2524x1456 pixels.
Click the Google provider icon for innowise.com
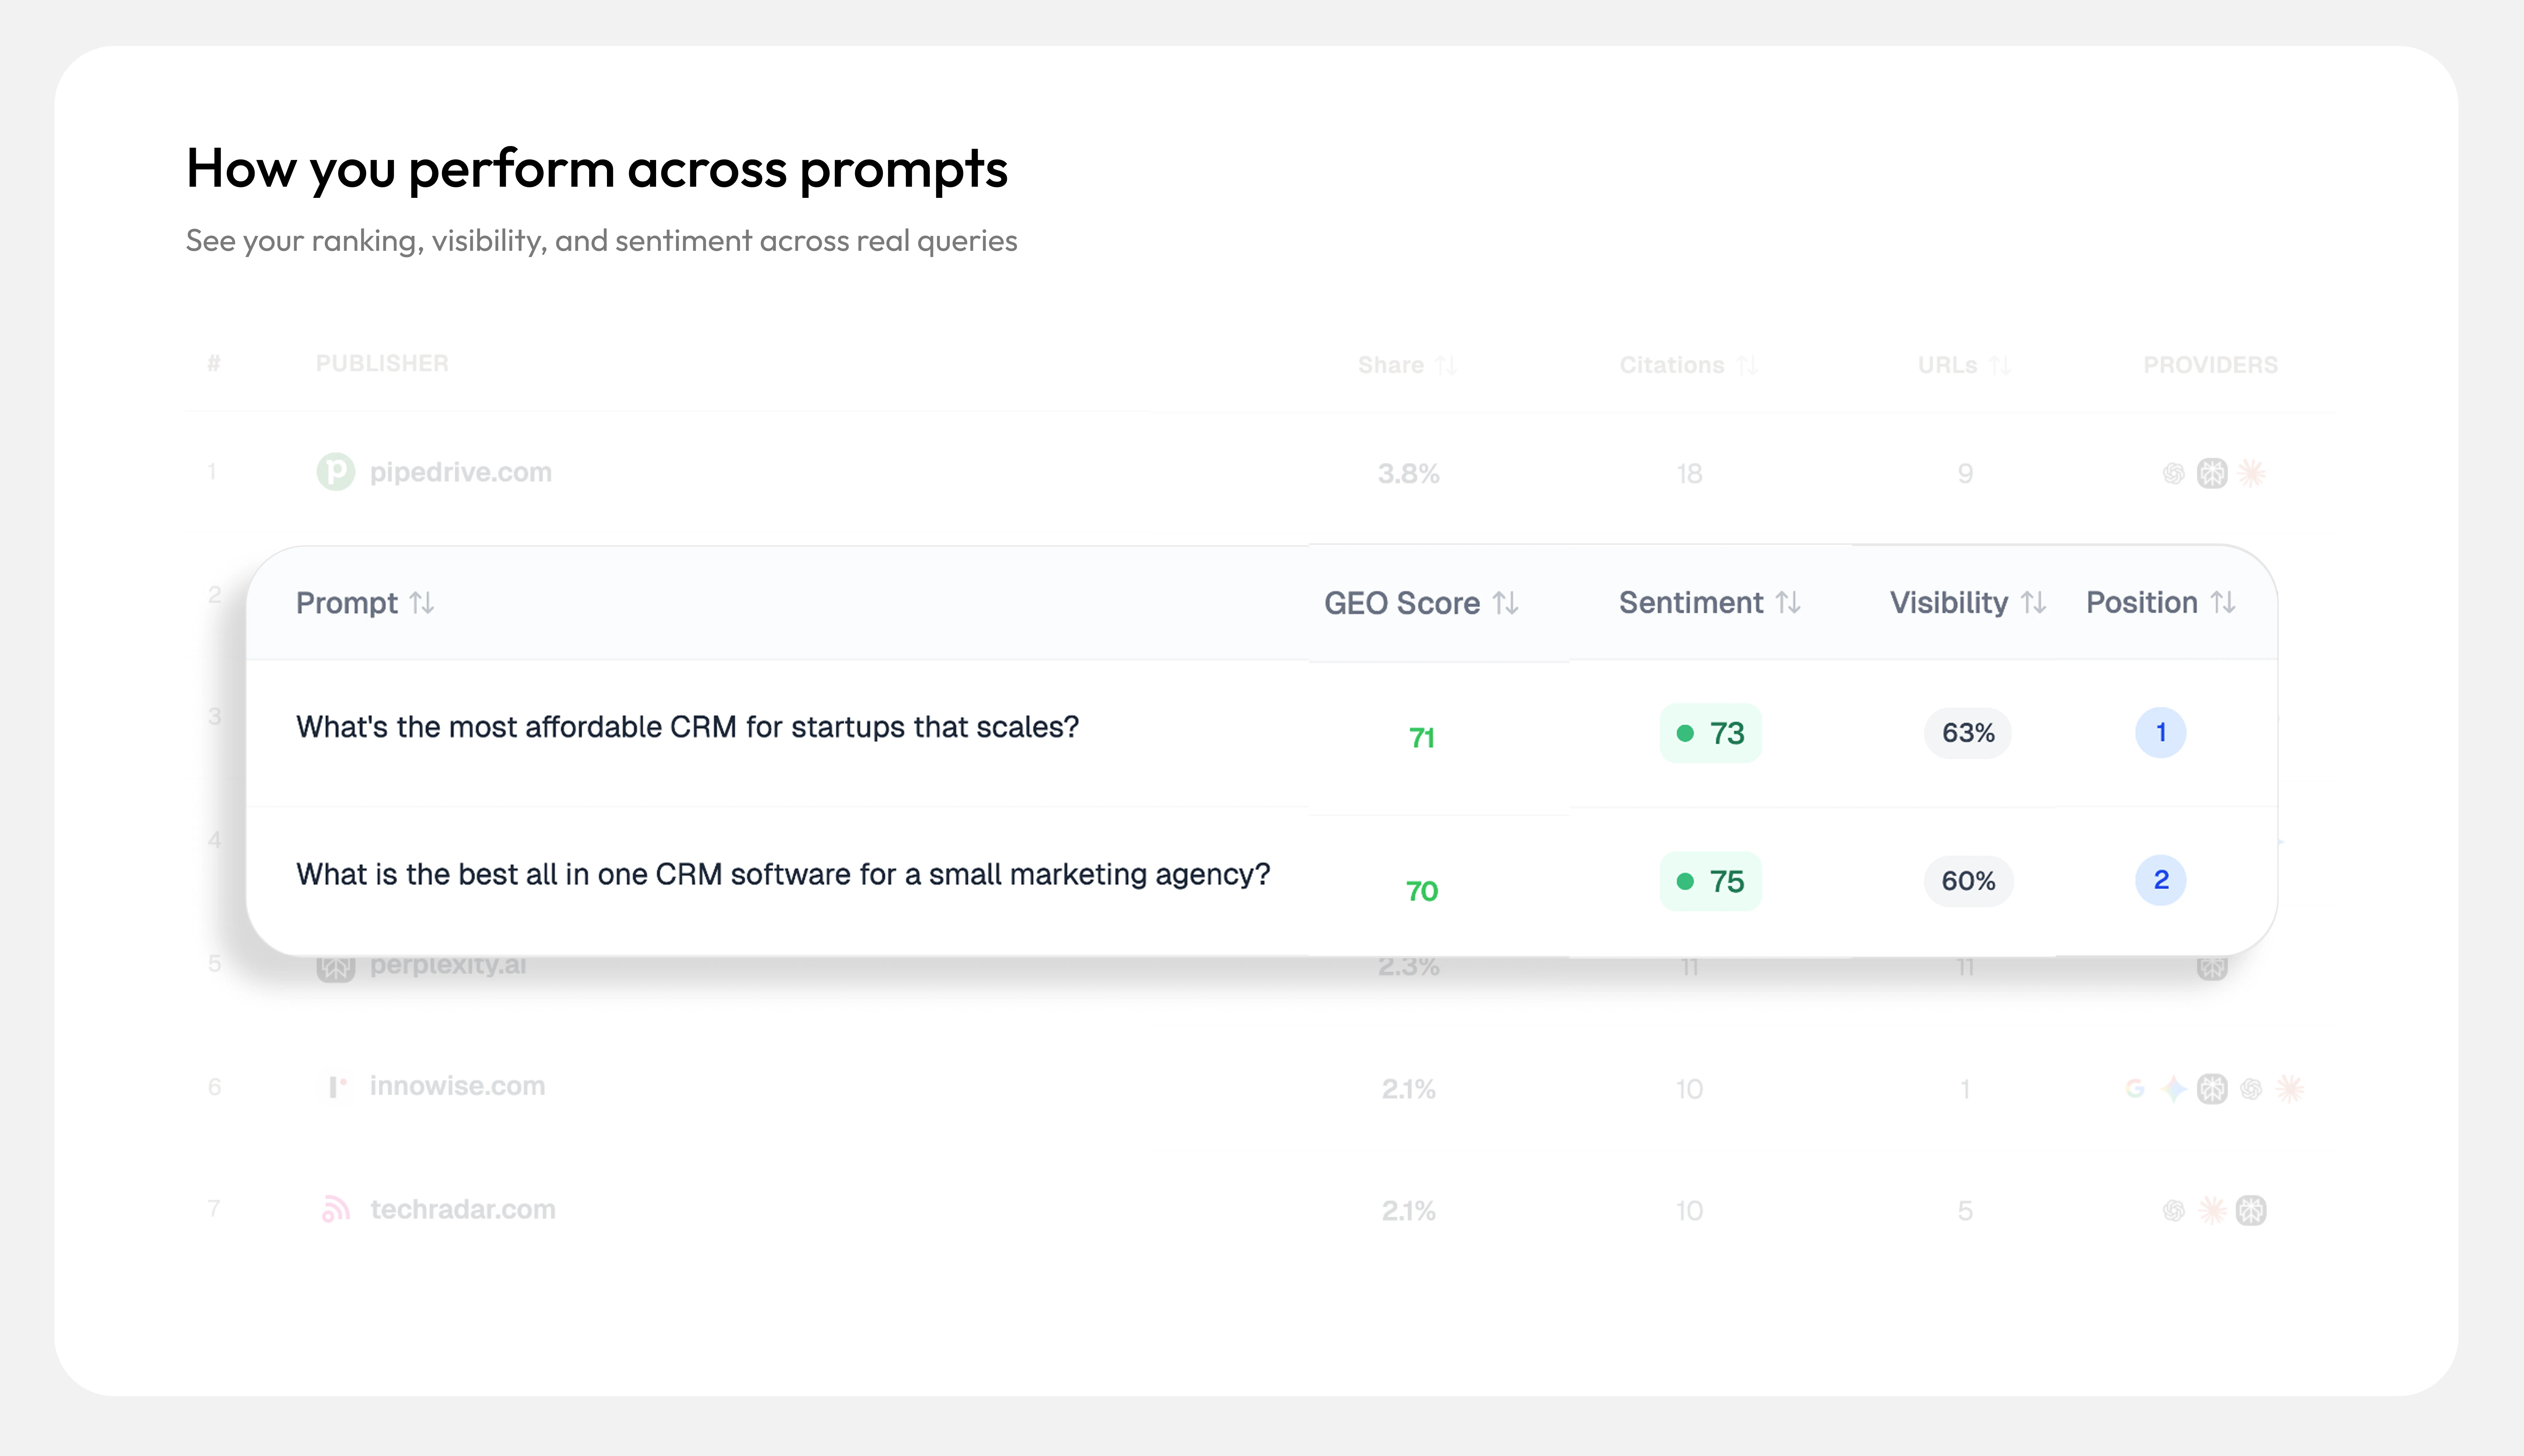[x=2136, y=1088]
